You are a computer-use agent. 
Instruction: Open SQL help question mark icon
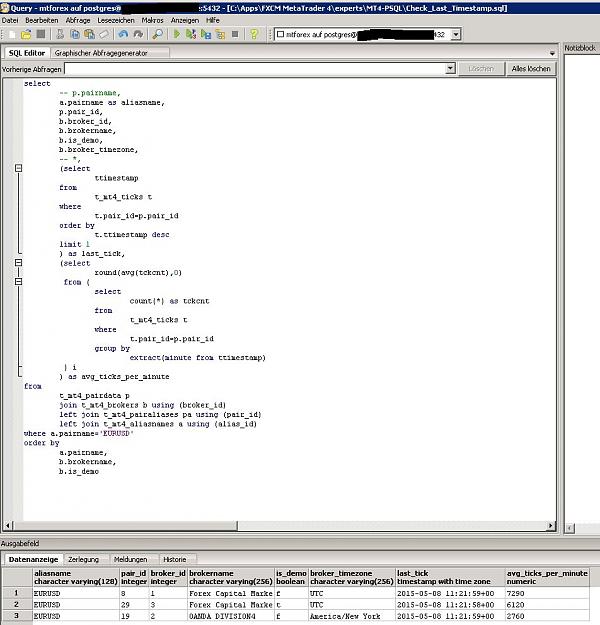(x=254, y=35)
